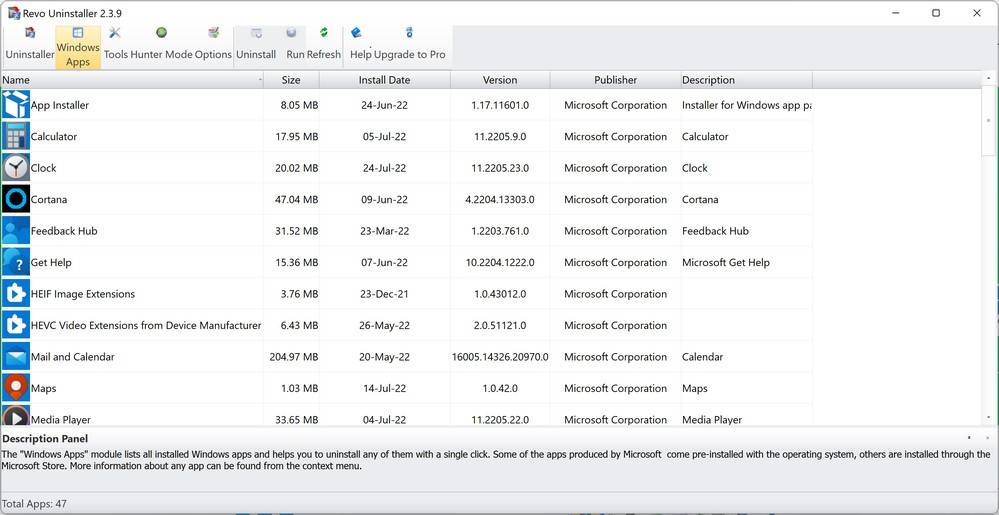
Task: Click the Total Apps: 47 status text
Action: pos(34,504)
